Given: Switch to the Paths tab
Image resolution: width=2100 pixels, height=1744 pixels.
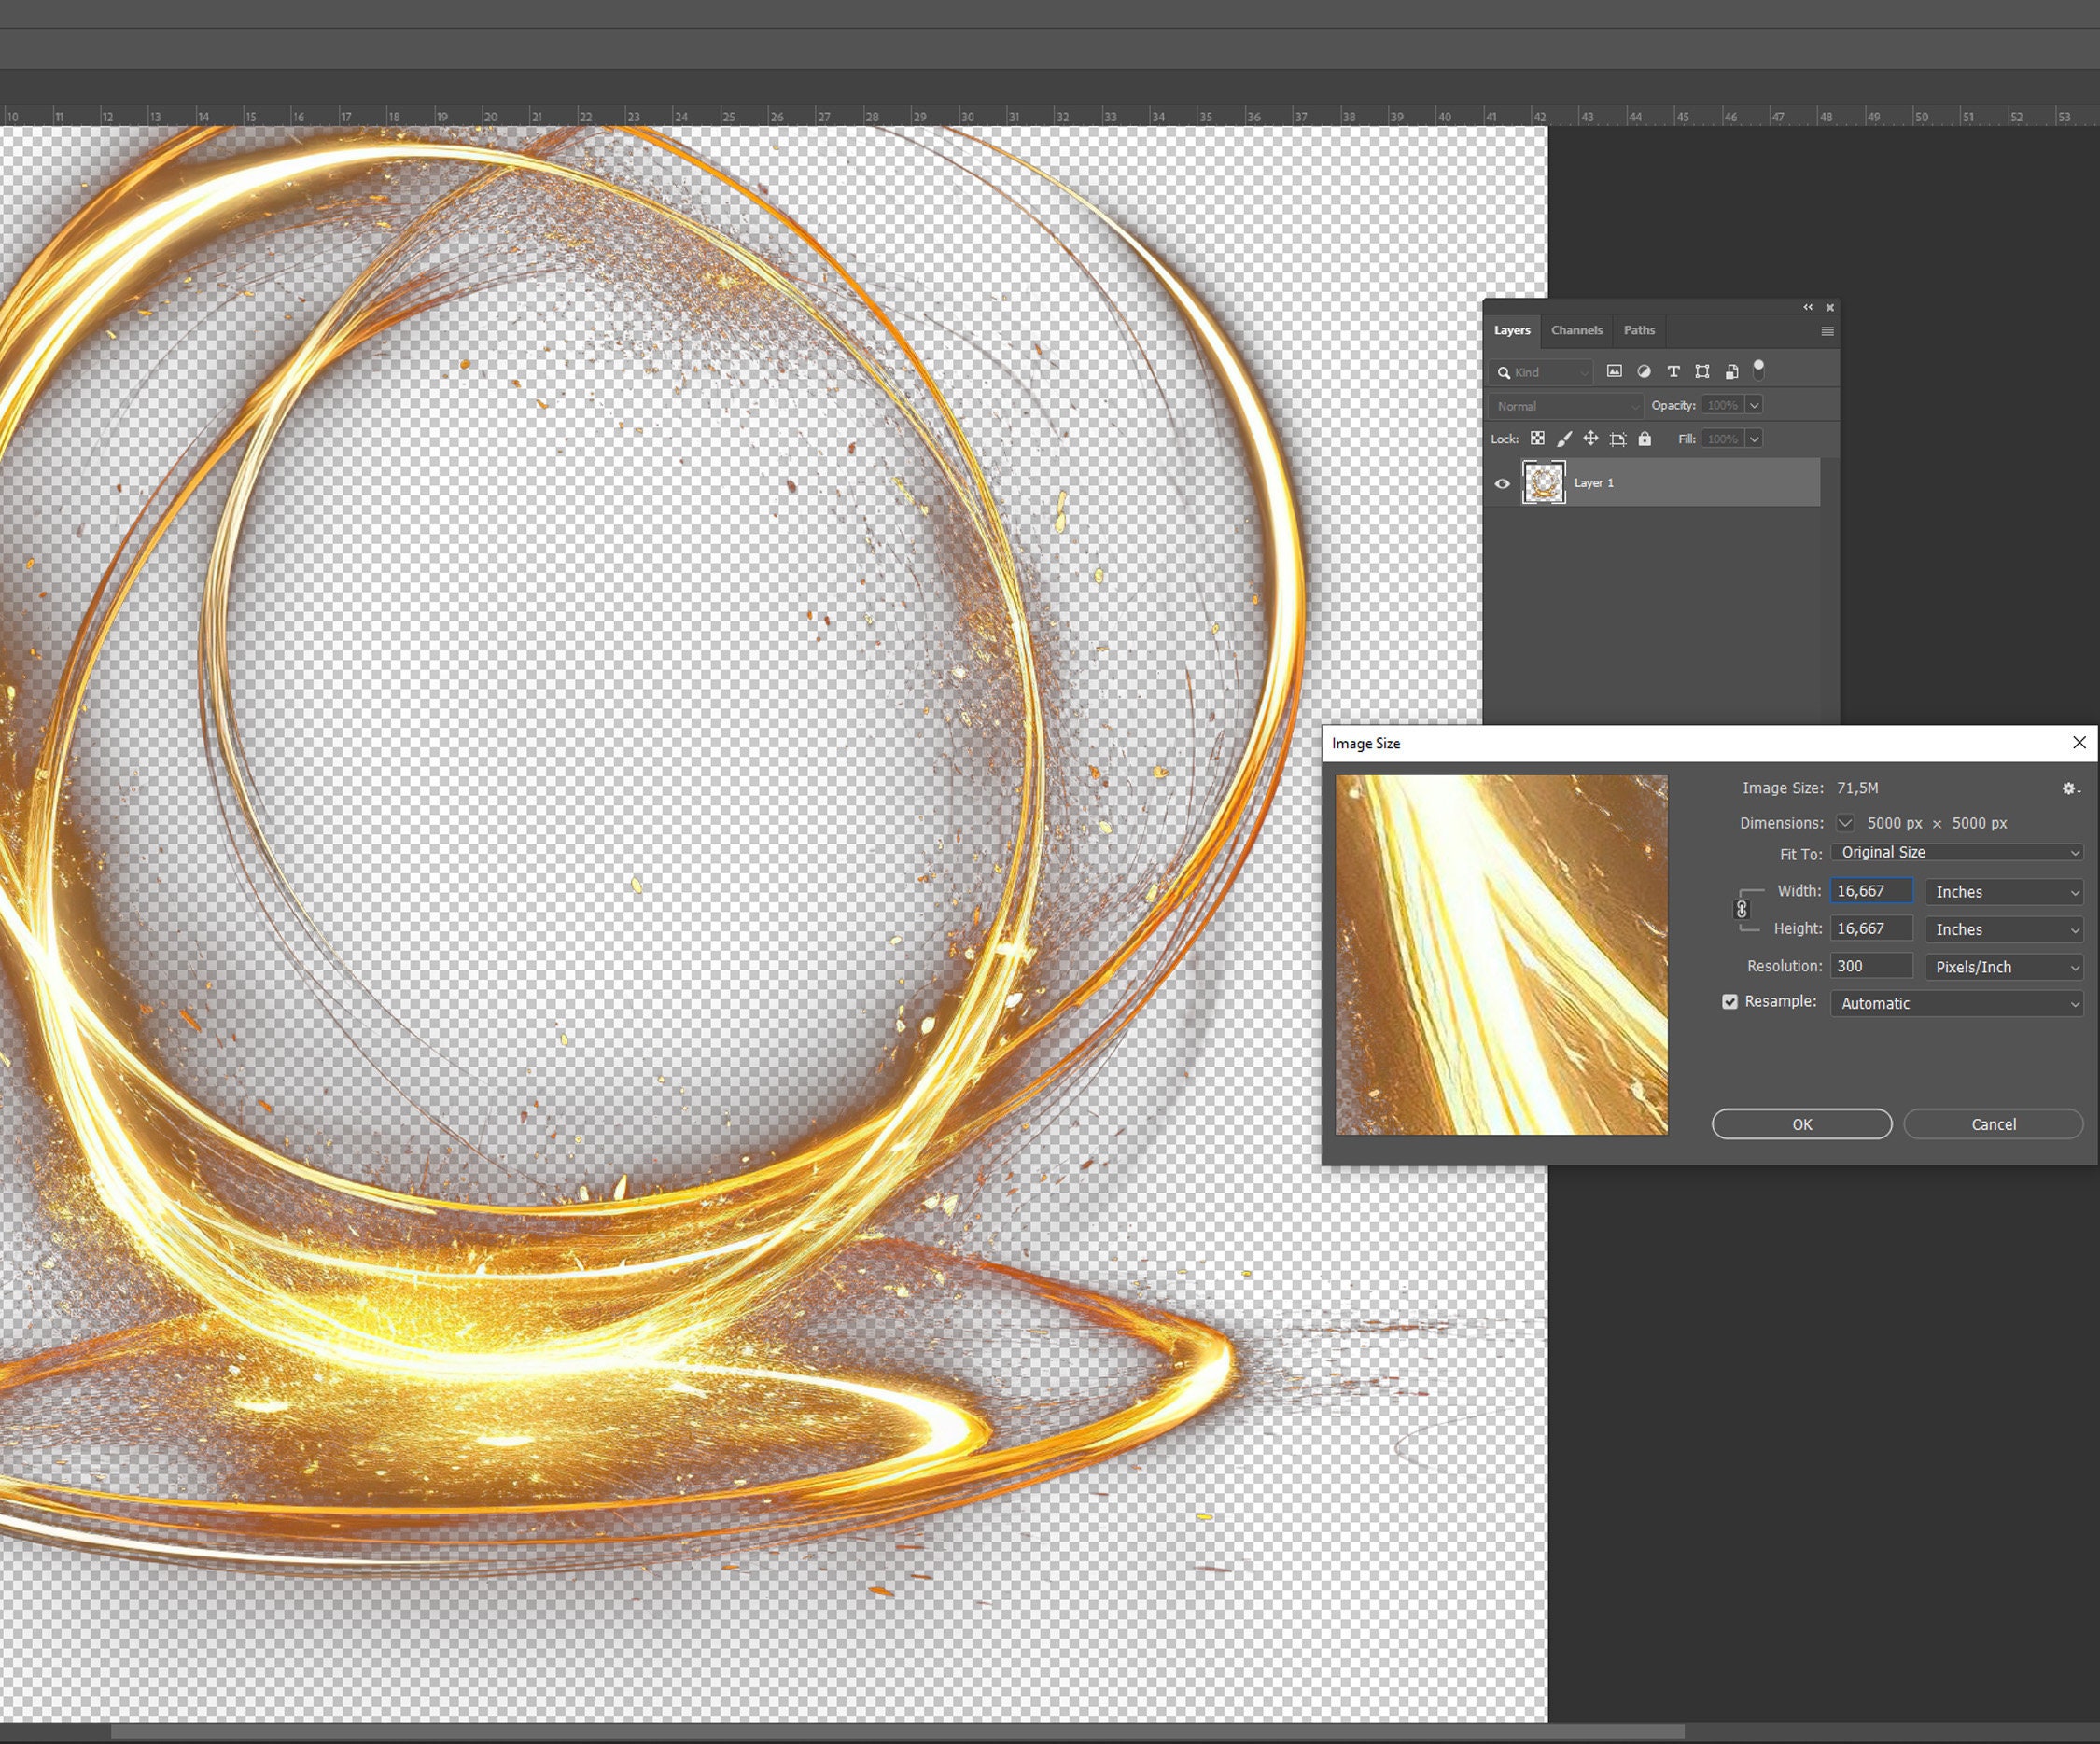Looking at the screenshot, I should click(1640, 331).
